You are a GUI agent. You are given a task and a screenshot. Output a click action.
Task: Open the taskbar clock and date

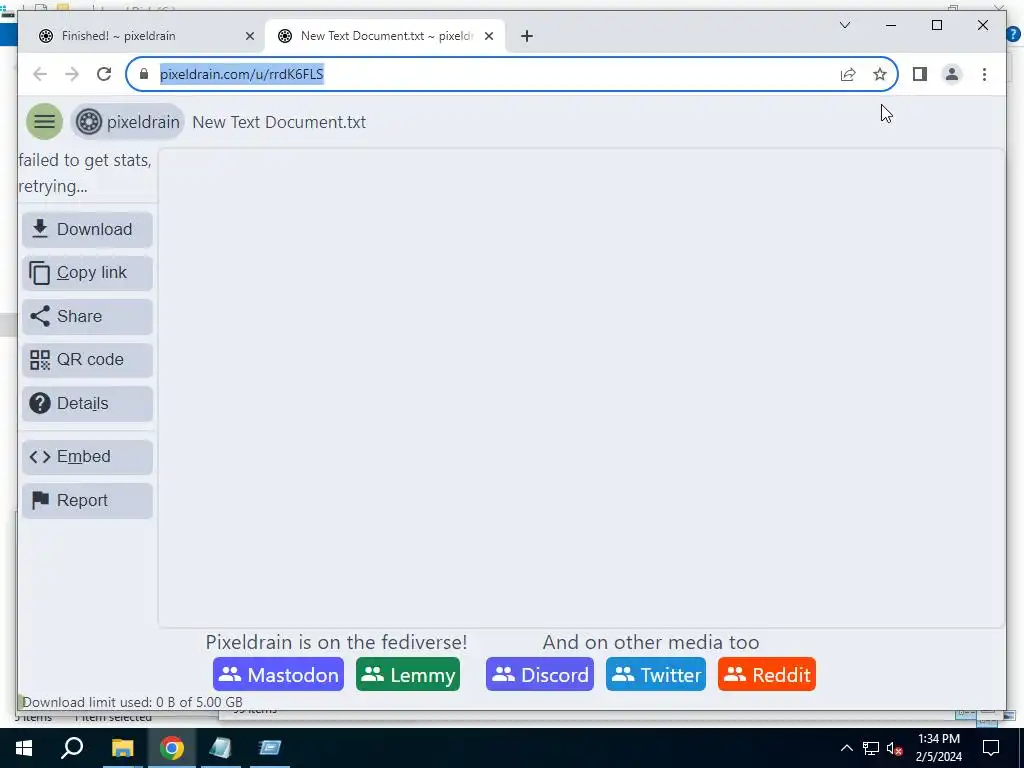tap(938, 748)
